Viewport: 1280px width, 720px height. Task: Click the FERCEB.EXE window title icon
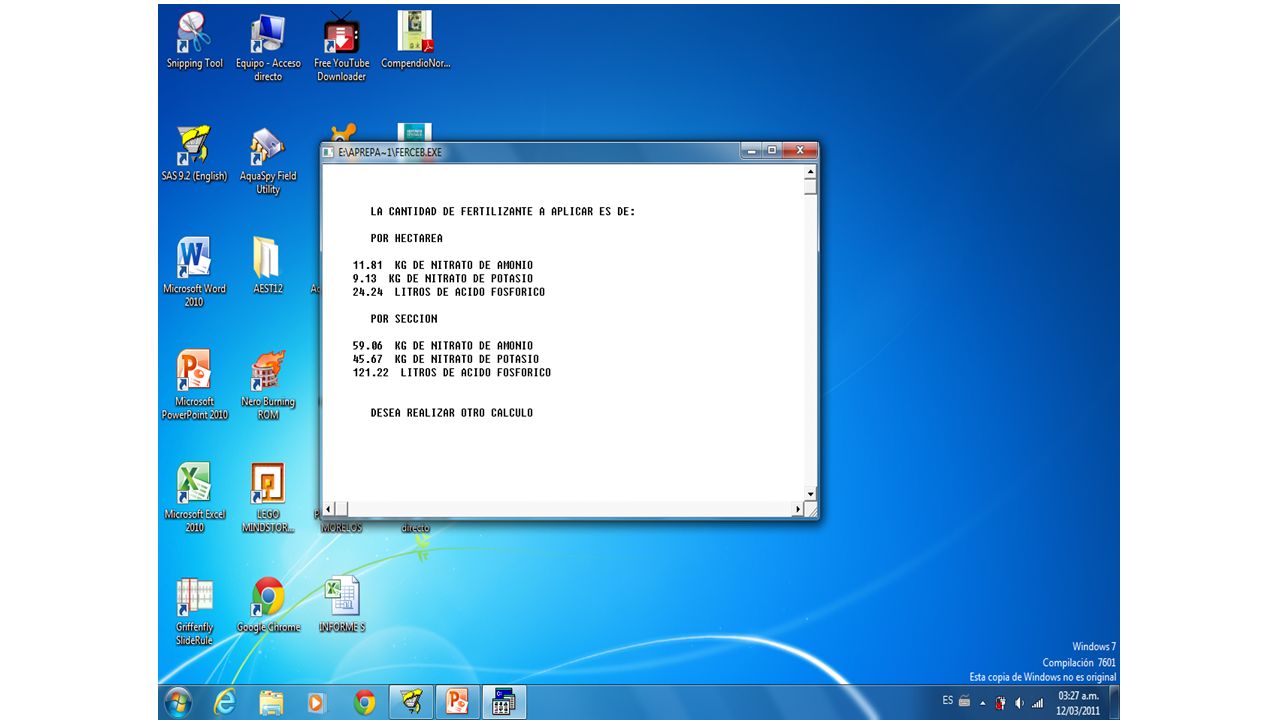(x=328, y=152)
